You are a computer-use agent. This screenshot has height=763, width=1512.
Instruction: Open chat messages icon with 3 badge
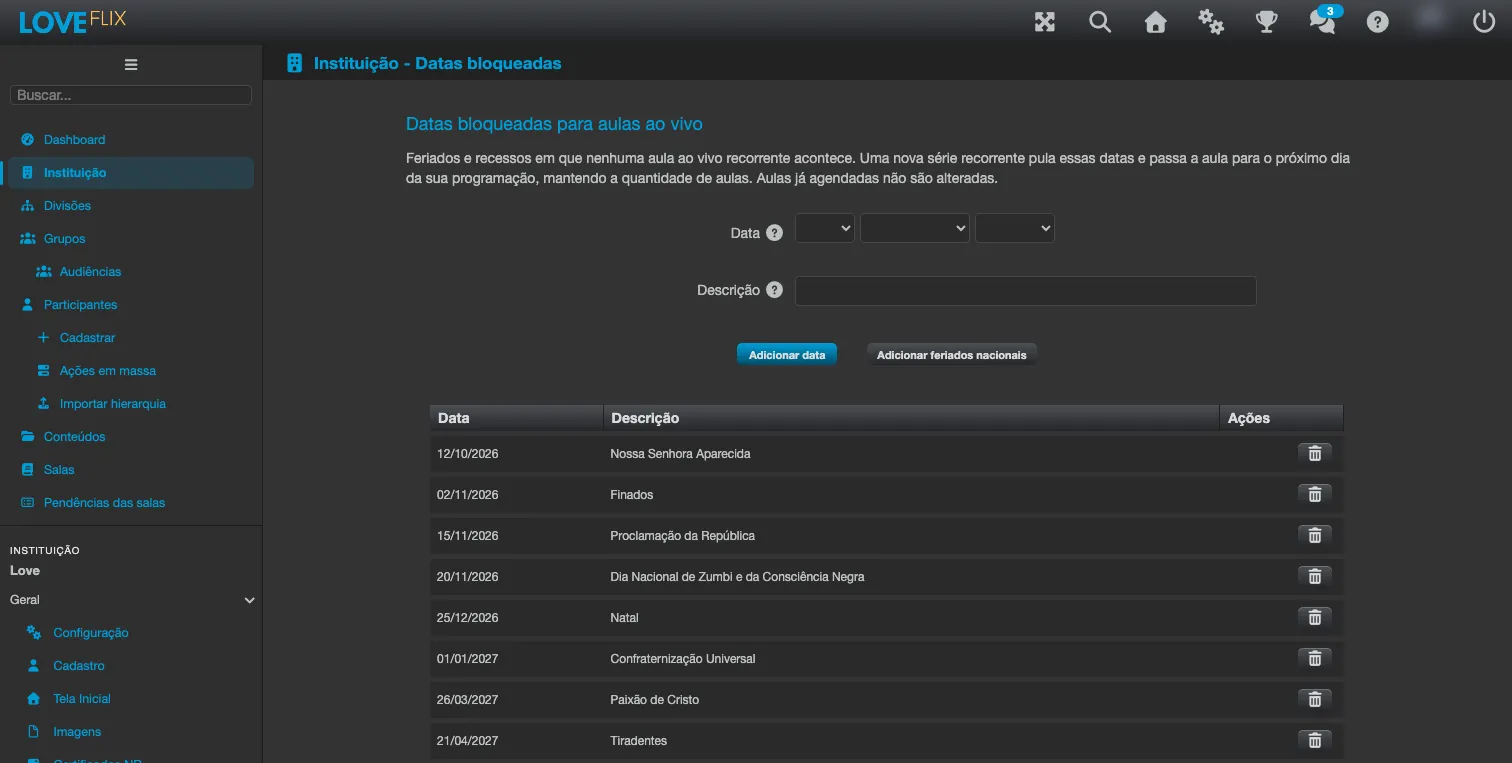(1323, 20)
